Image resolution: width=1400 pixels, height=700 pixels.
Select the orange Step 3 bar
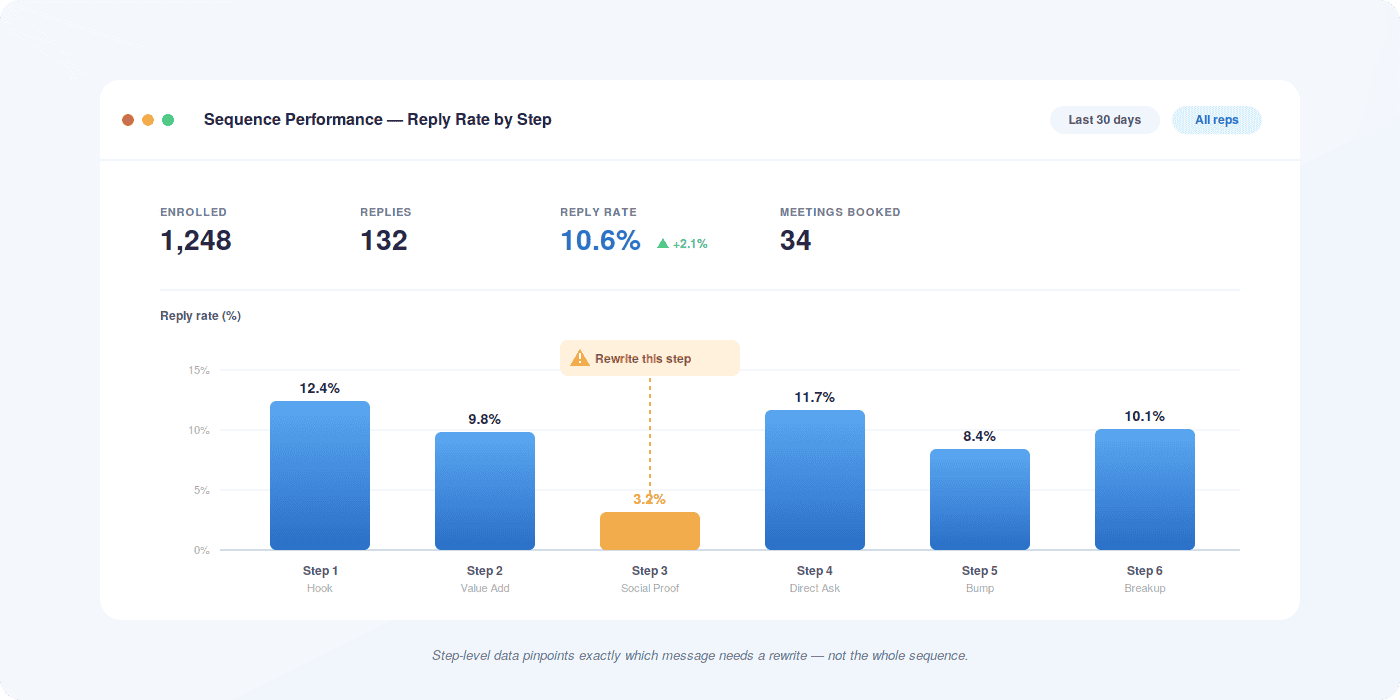pos(650,531)
